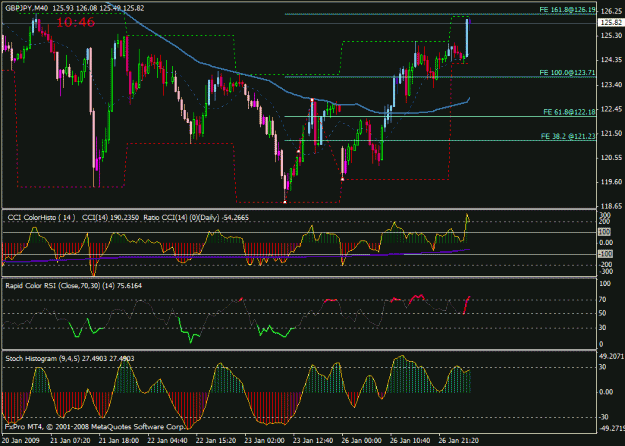Click the highlighted 125.82 current price tag
Image resolution: width=625 pixels, height=446 pixels.
coord(611,23)
